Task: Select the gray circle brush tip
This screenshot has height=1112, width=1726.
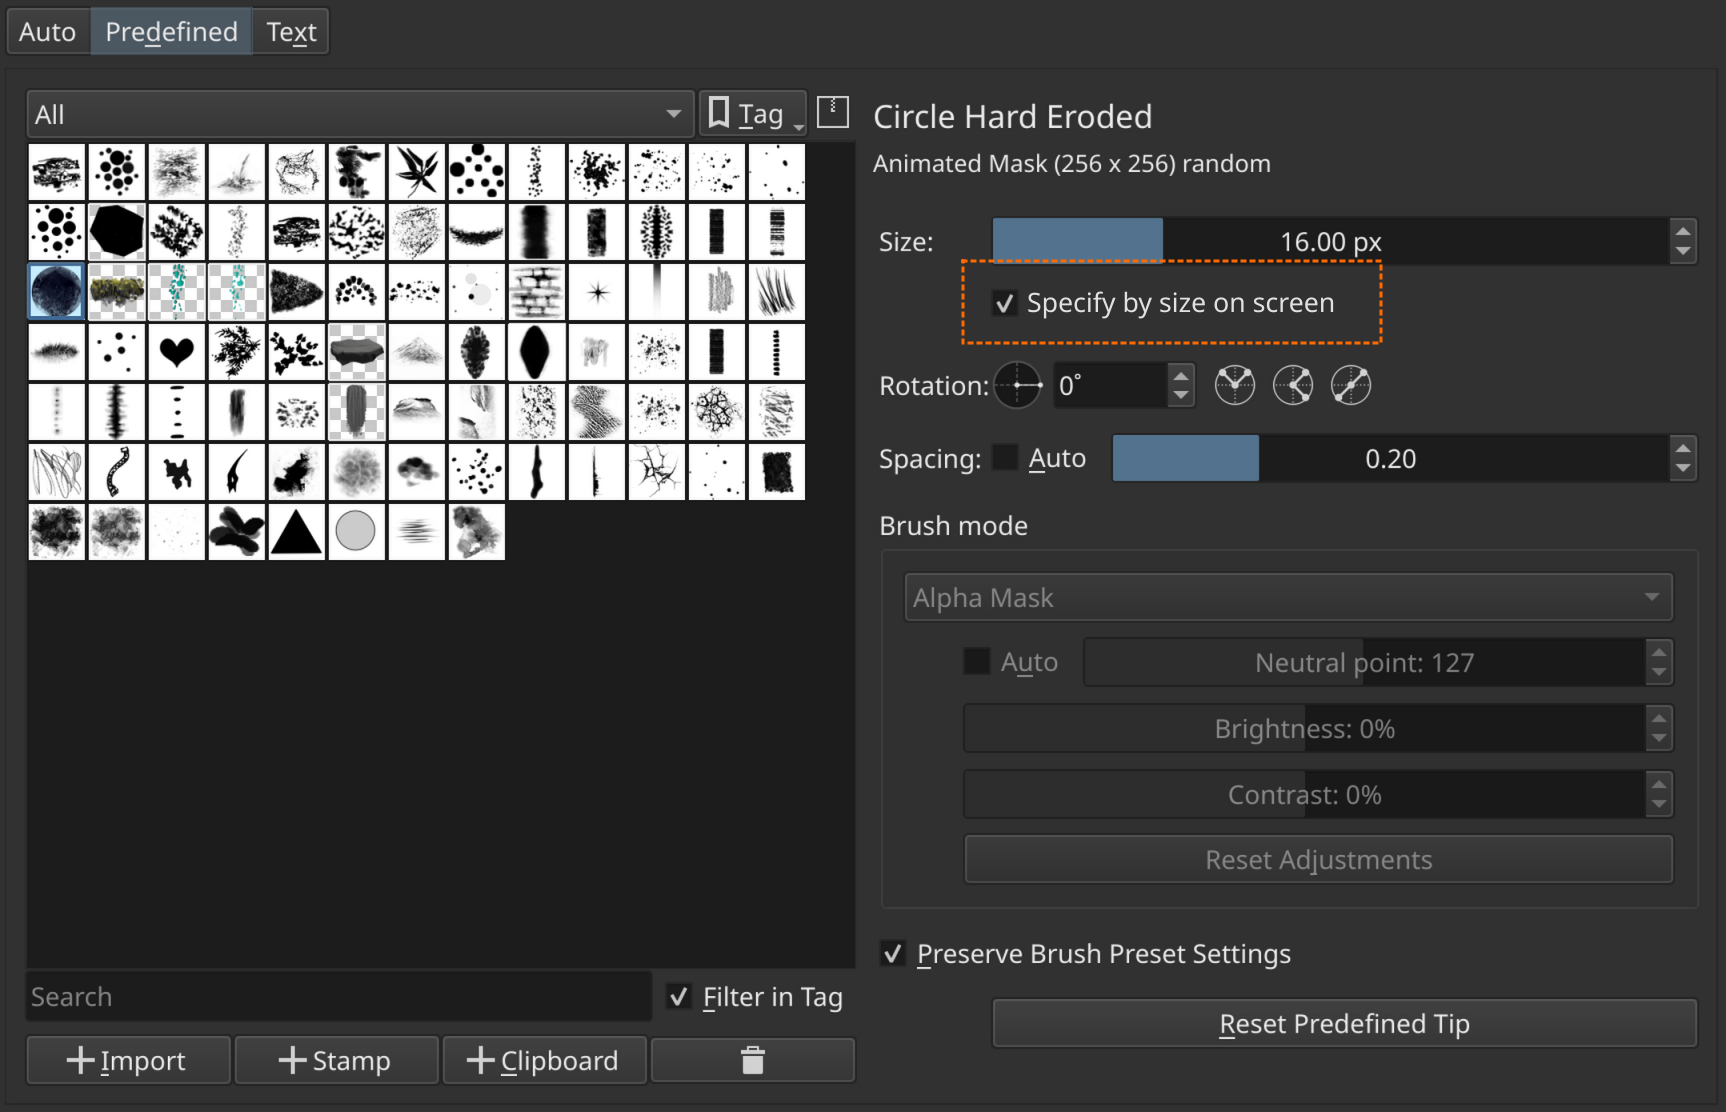Action: click(x=356, y=532)
